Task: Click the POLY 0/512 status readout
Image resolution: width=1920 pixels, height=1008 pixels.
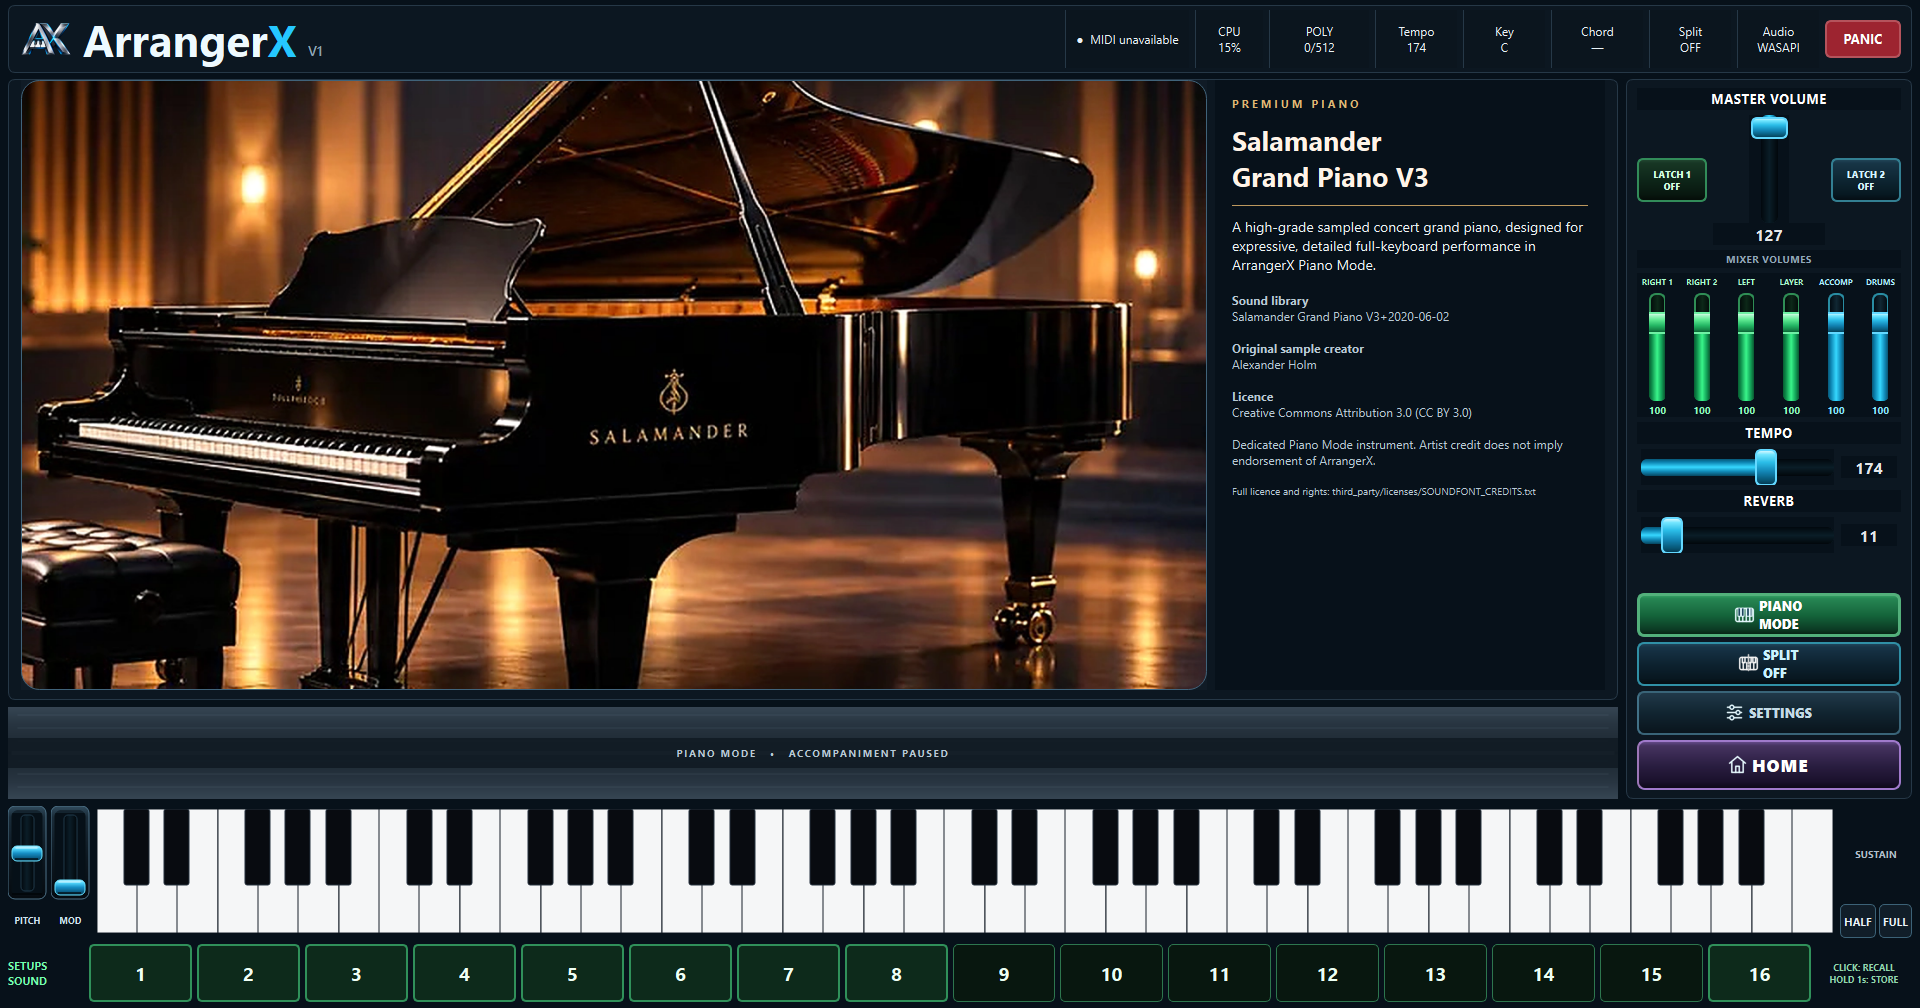Action: click(1319, 40)
